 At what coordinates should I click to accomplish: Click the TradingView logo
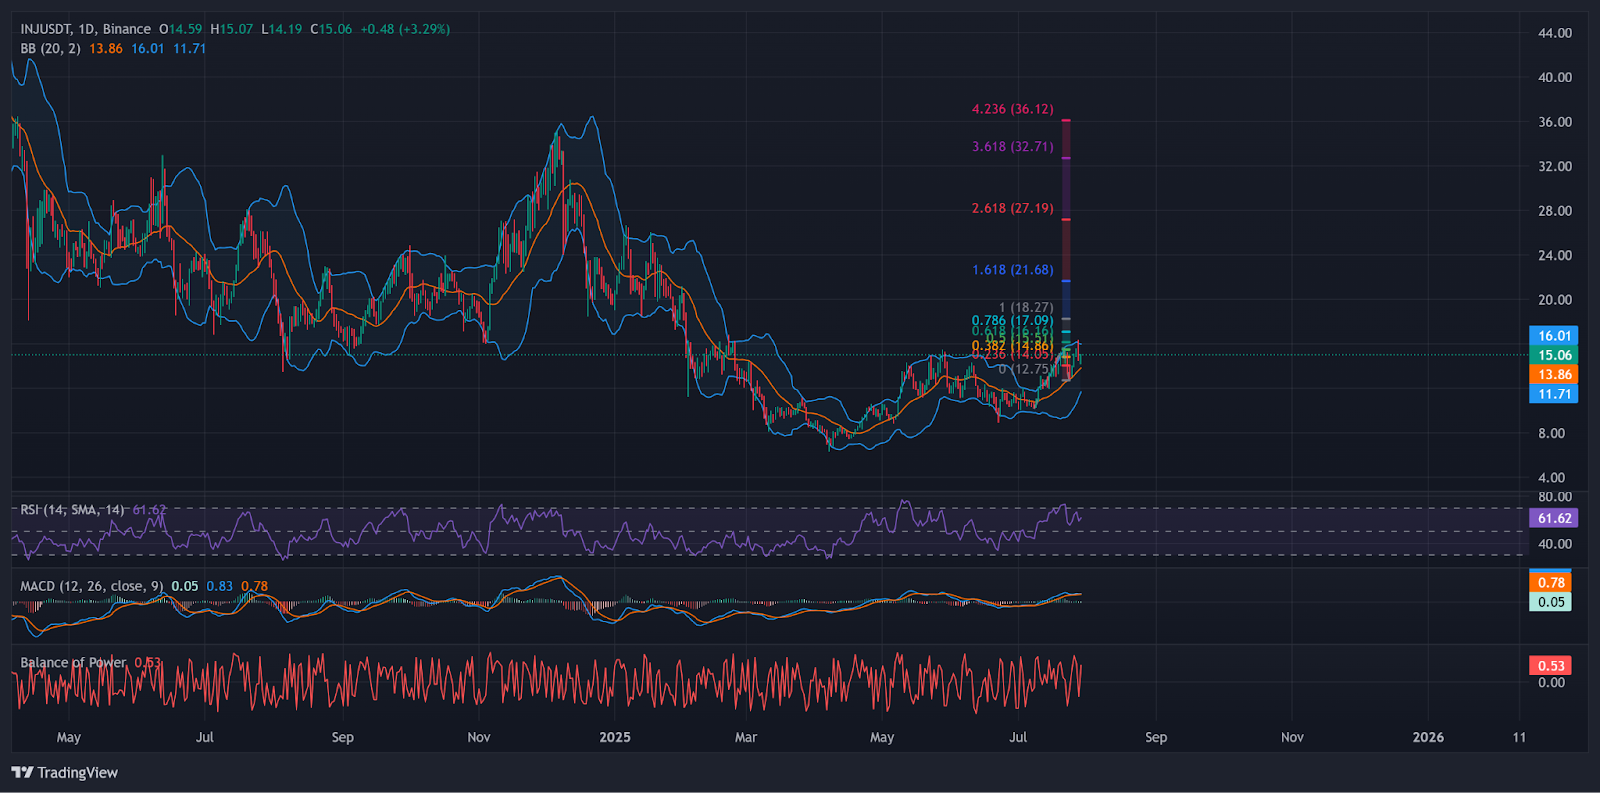coord(65,772)
